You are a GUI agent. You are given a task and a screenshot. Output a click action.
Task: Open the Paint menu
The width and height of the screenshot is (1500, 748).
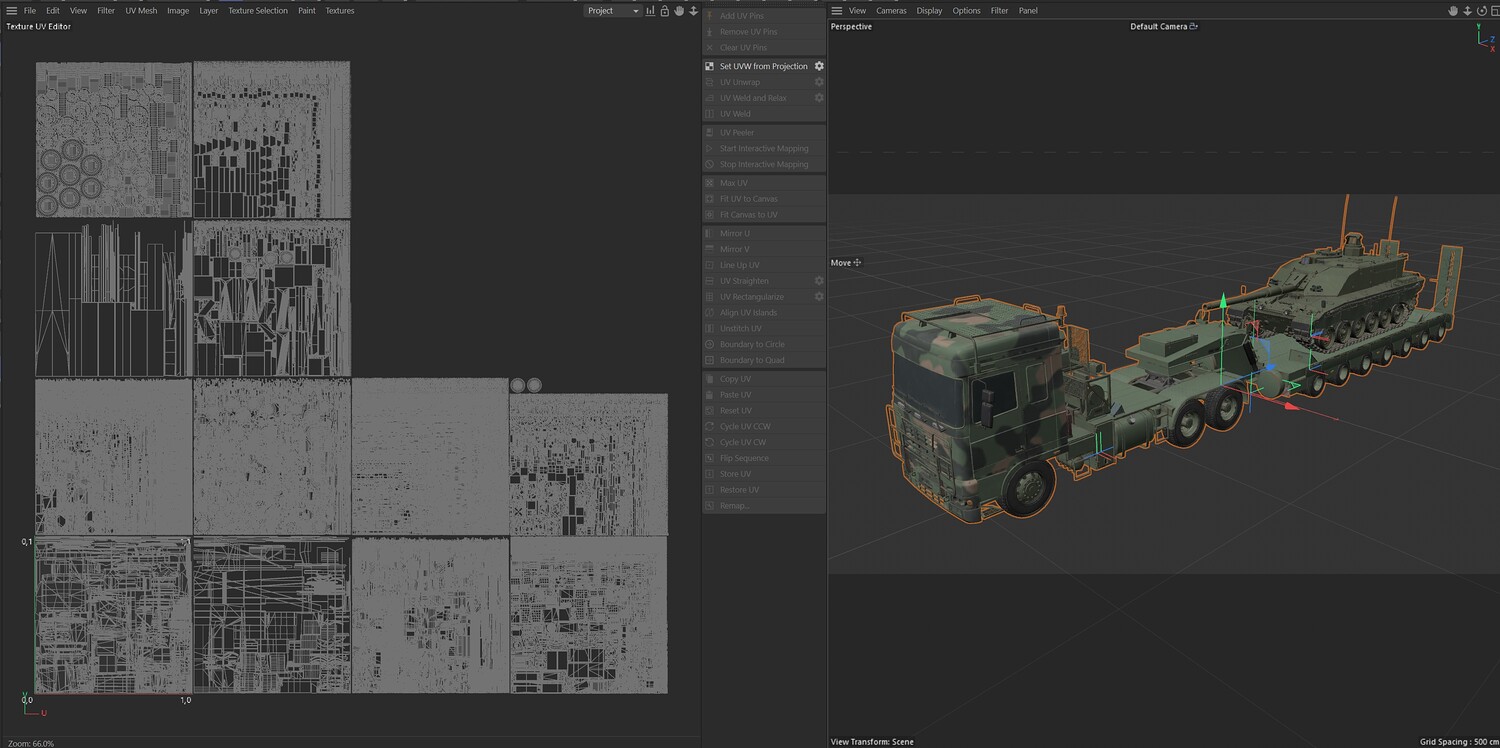(307, 11)
